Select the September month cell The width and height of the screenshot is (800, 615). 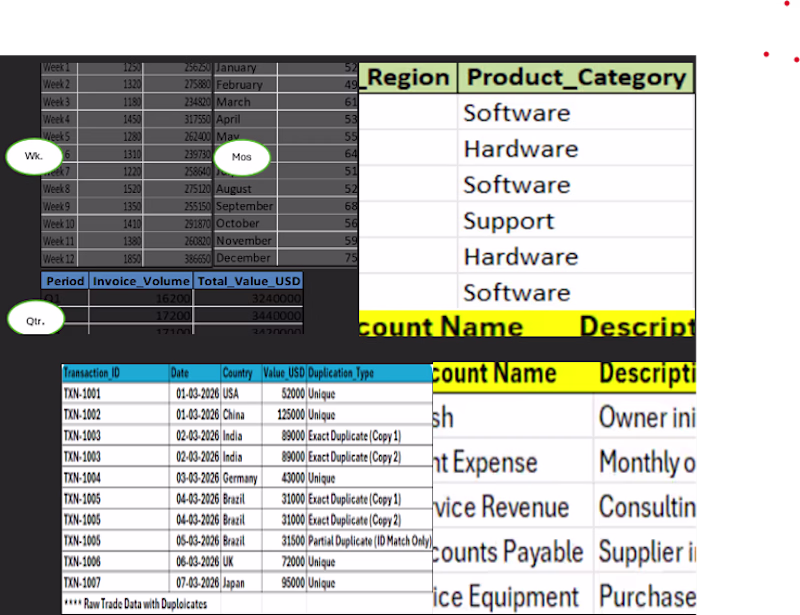245,206
